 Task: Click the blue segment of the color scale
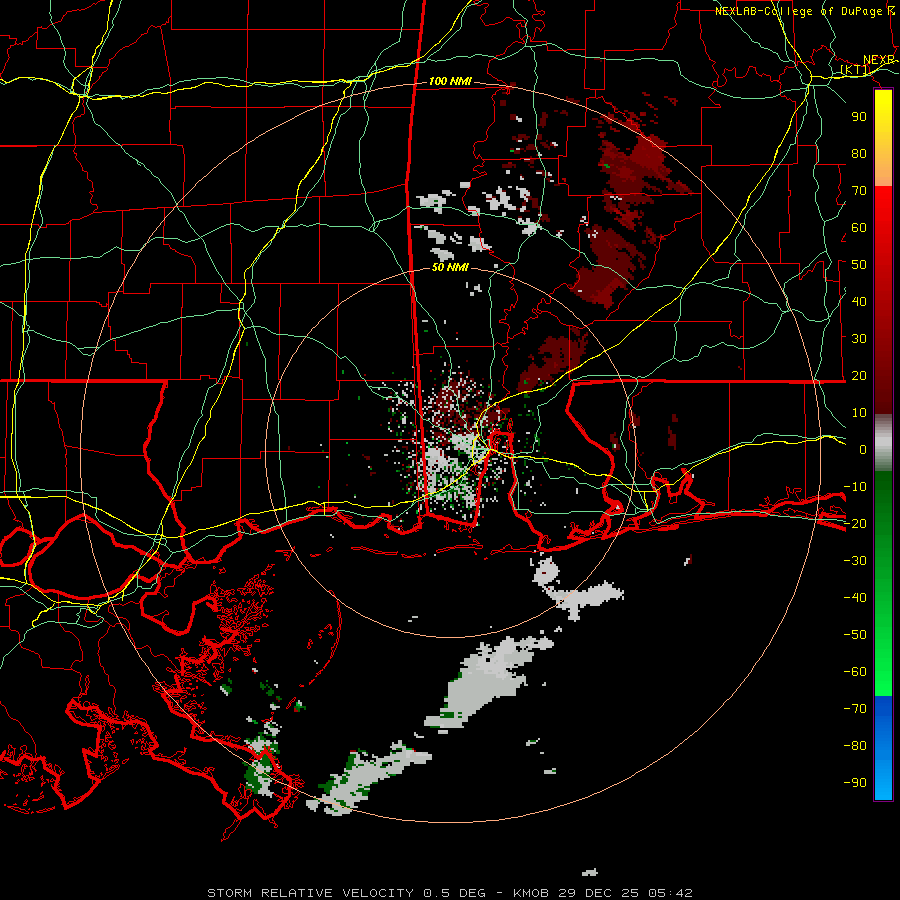click(x=883, y=748)
